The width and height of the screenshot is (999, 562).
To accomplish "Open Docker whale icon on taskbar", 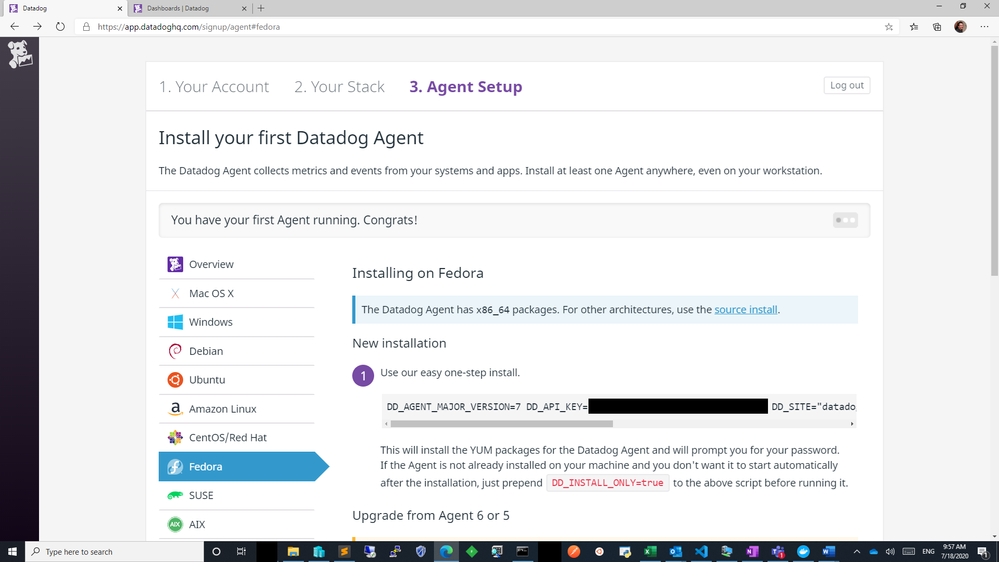I will click(803, 552).
